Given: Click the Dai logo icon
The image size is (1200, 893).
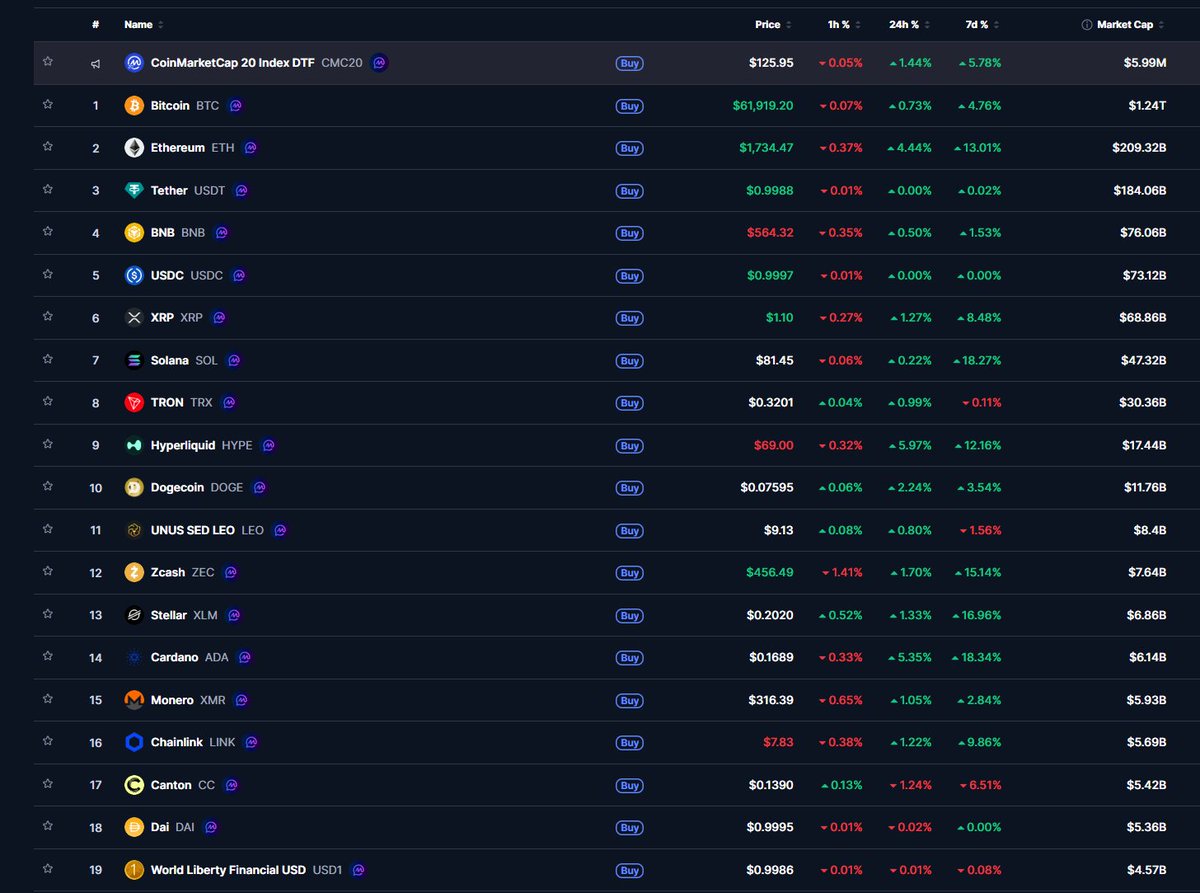Looking at the screenshot, I should (134, 828).
